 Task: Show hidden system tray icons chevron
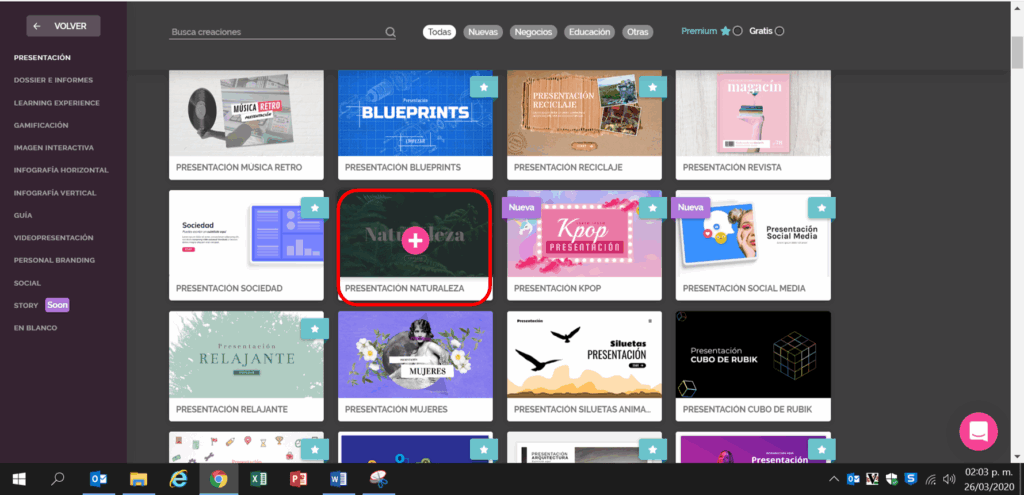click(x=834, y=479)
